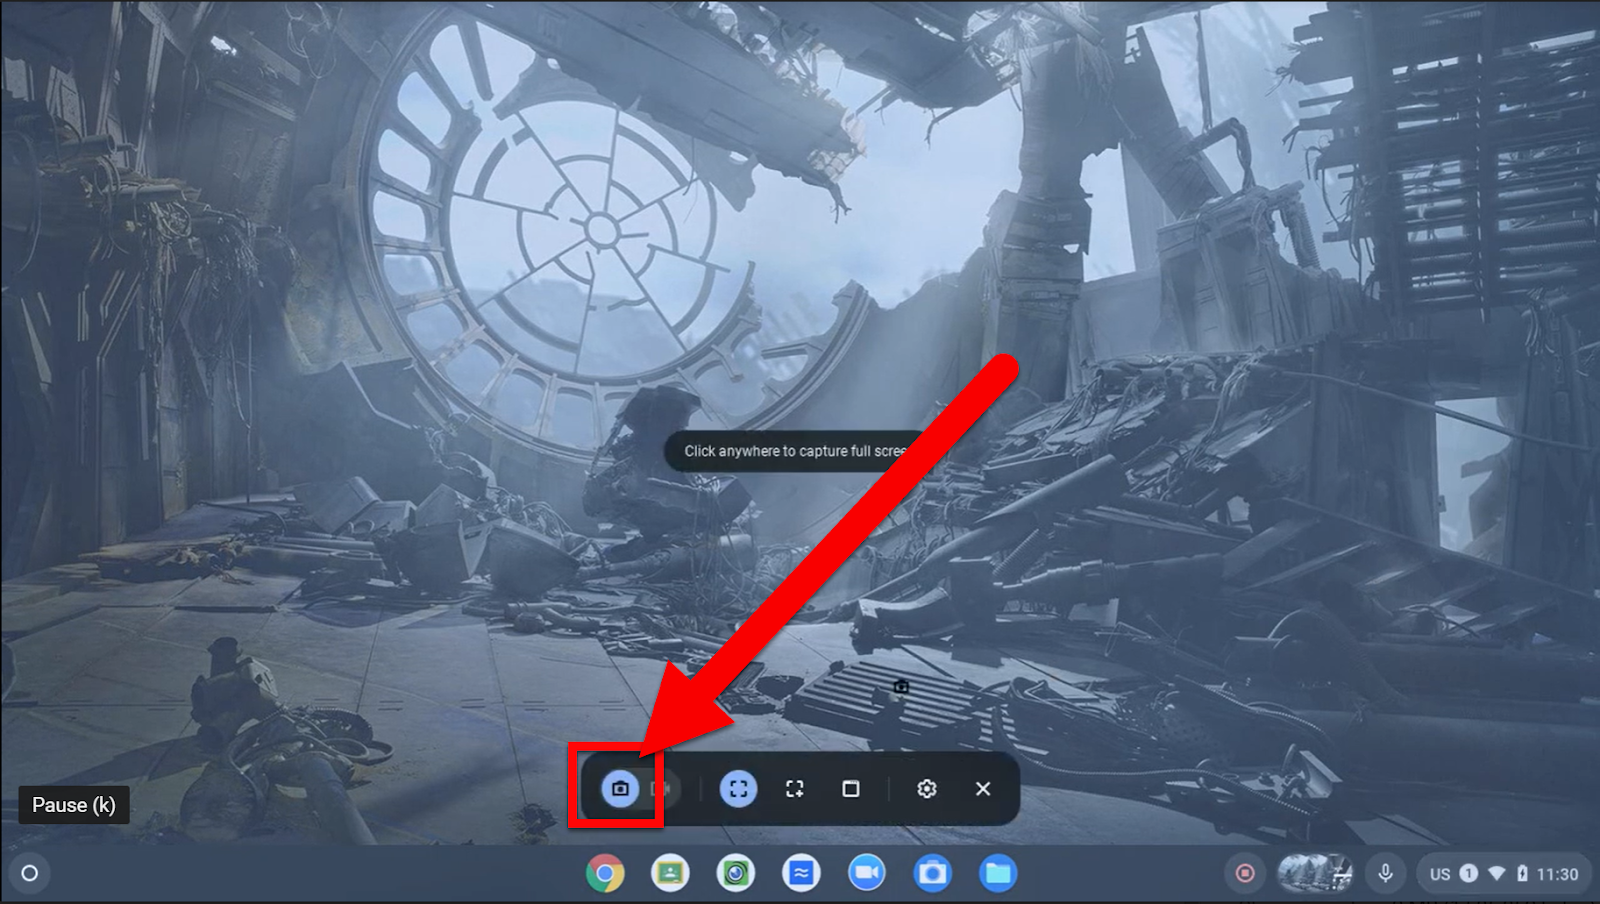
Task: View the notification count badge
Action: tap(1468, 873)
